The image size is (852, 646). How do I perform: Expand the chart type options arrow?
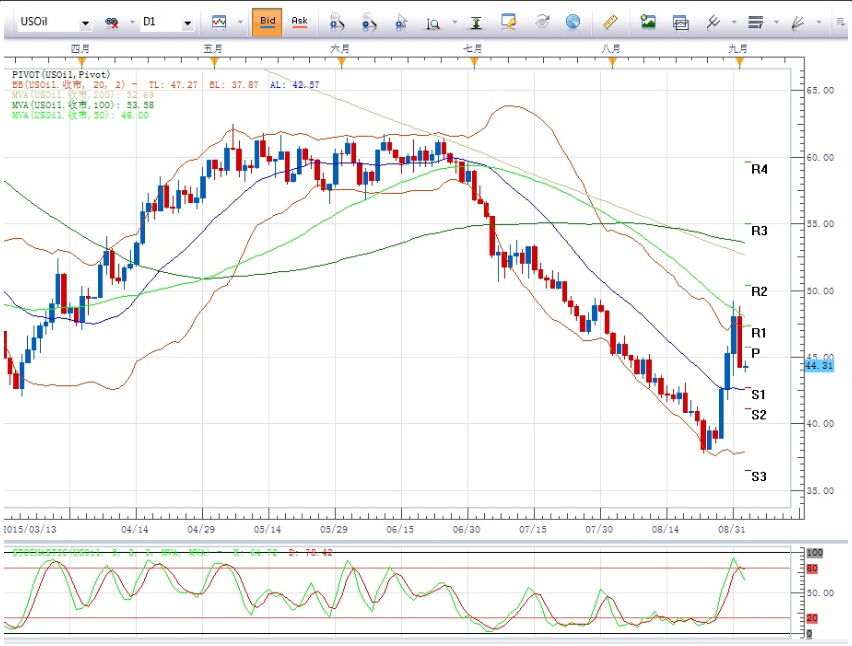[x=240, y=23]
